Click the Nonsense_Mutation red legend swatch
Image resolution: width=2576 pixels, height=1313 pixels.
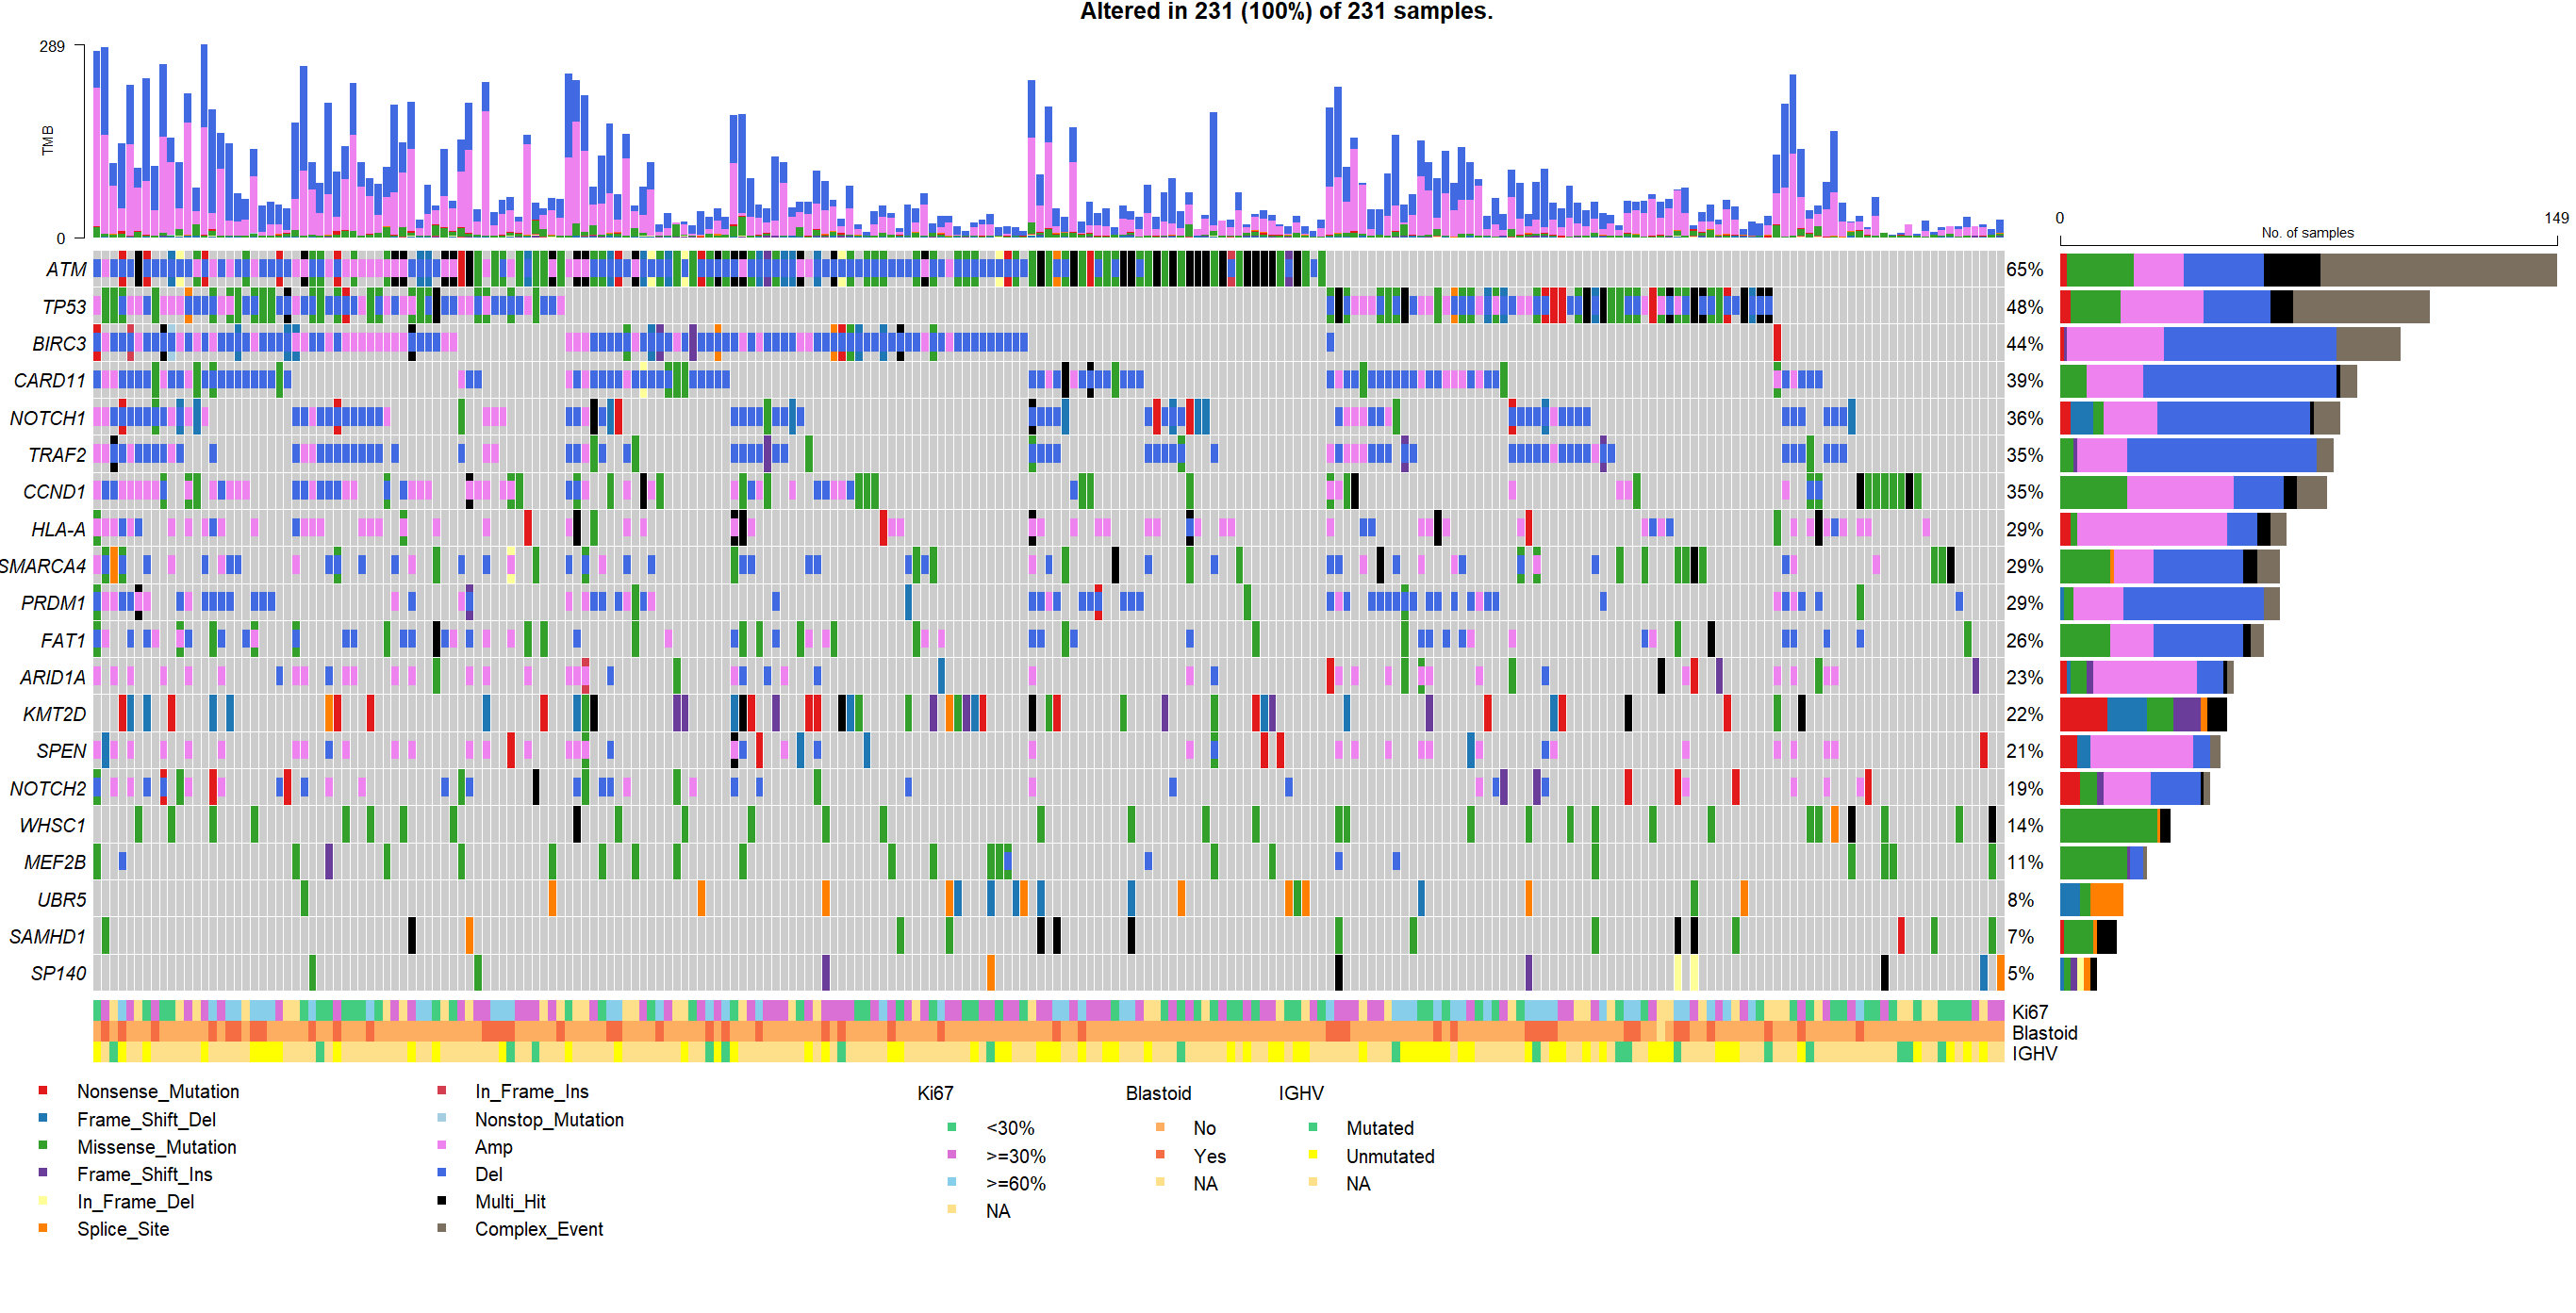click(43, 1090)
